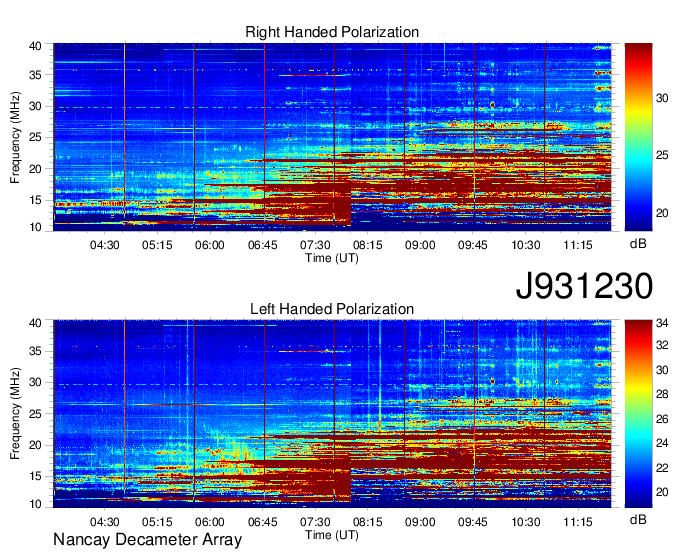This screenshot has width=680, height=552.
Task: Click 06:00 time tick under Right Handed plot
Action: [209, 245]
